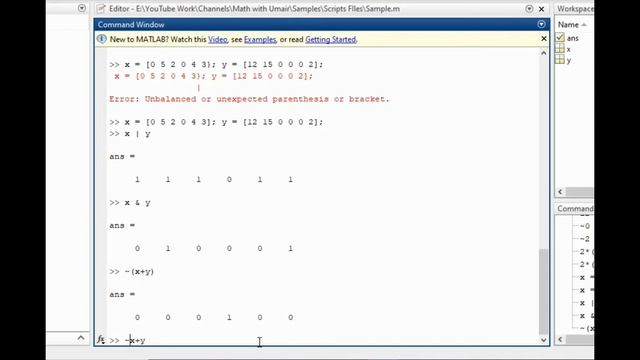
Task: Click the Error unbalanced parenthesis message
Action: [249, 99]
